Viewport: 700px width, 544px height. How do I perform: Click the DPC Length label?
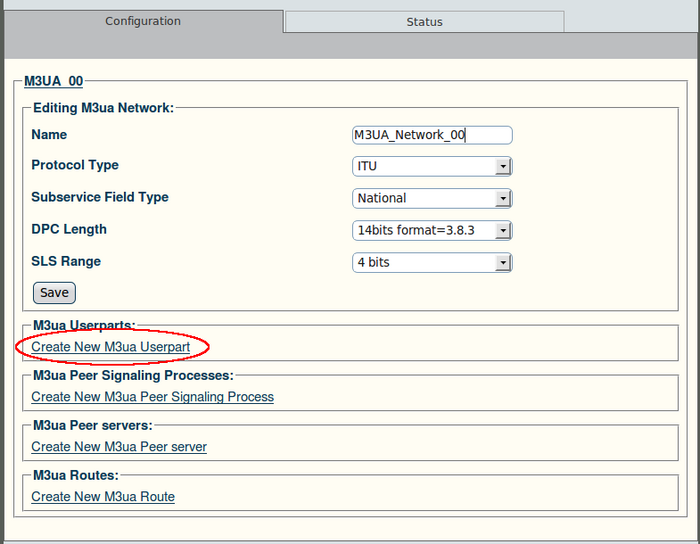point(69,229)
